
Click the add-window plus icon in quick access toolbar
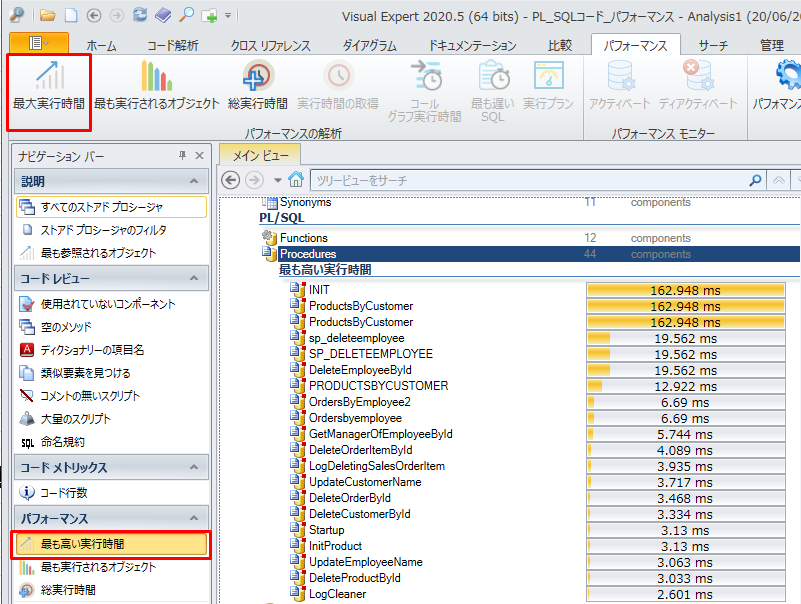pyautogui.click(x=209, y=16)
